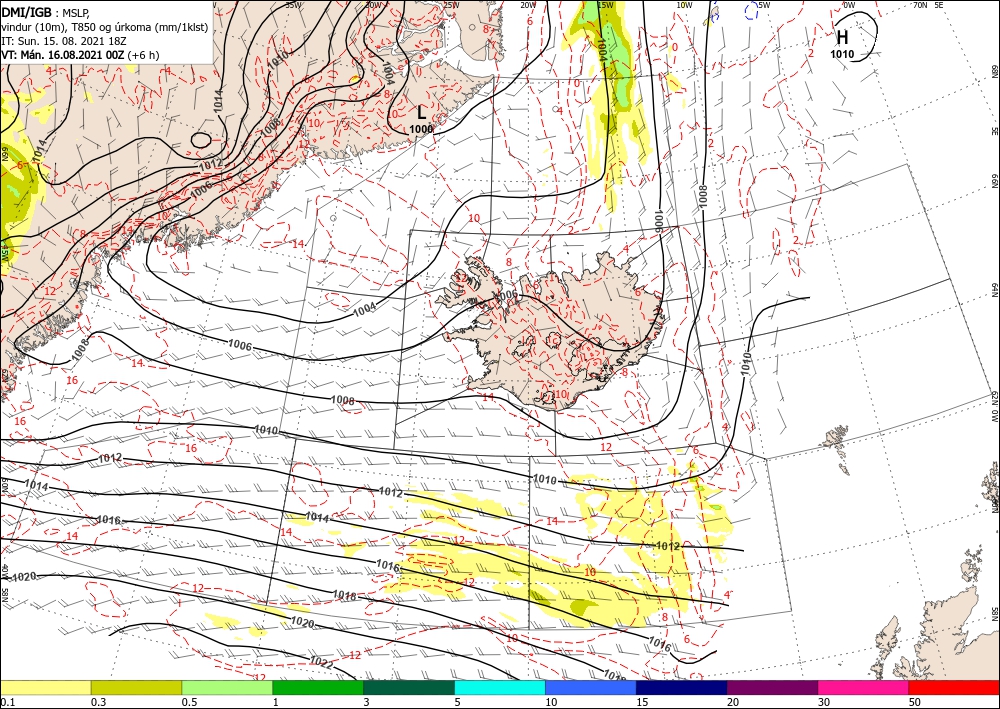Click the Iceland landmass

pyautogui.click(x=561, y=332)
